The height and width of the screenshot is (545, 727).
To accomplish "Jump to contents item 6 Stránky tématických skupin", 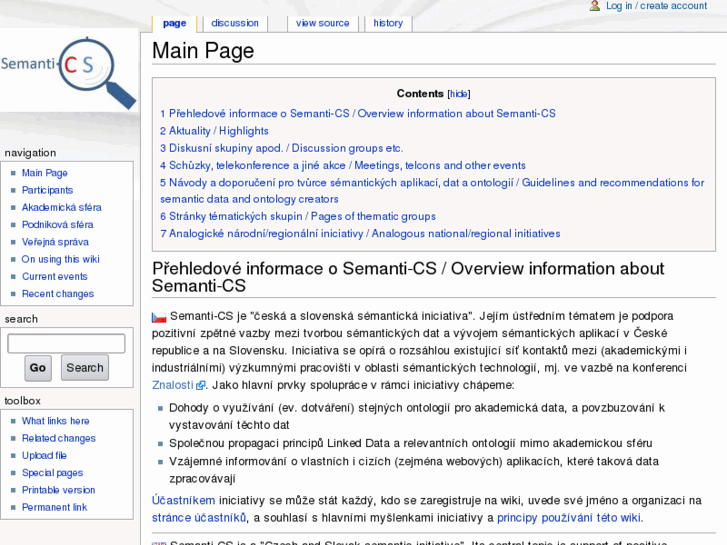I will point(298,216).
